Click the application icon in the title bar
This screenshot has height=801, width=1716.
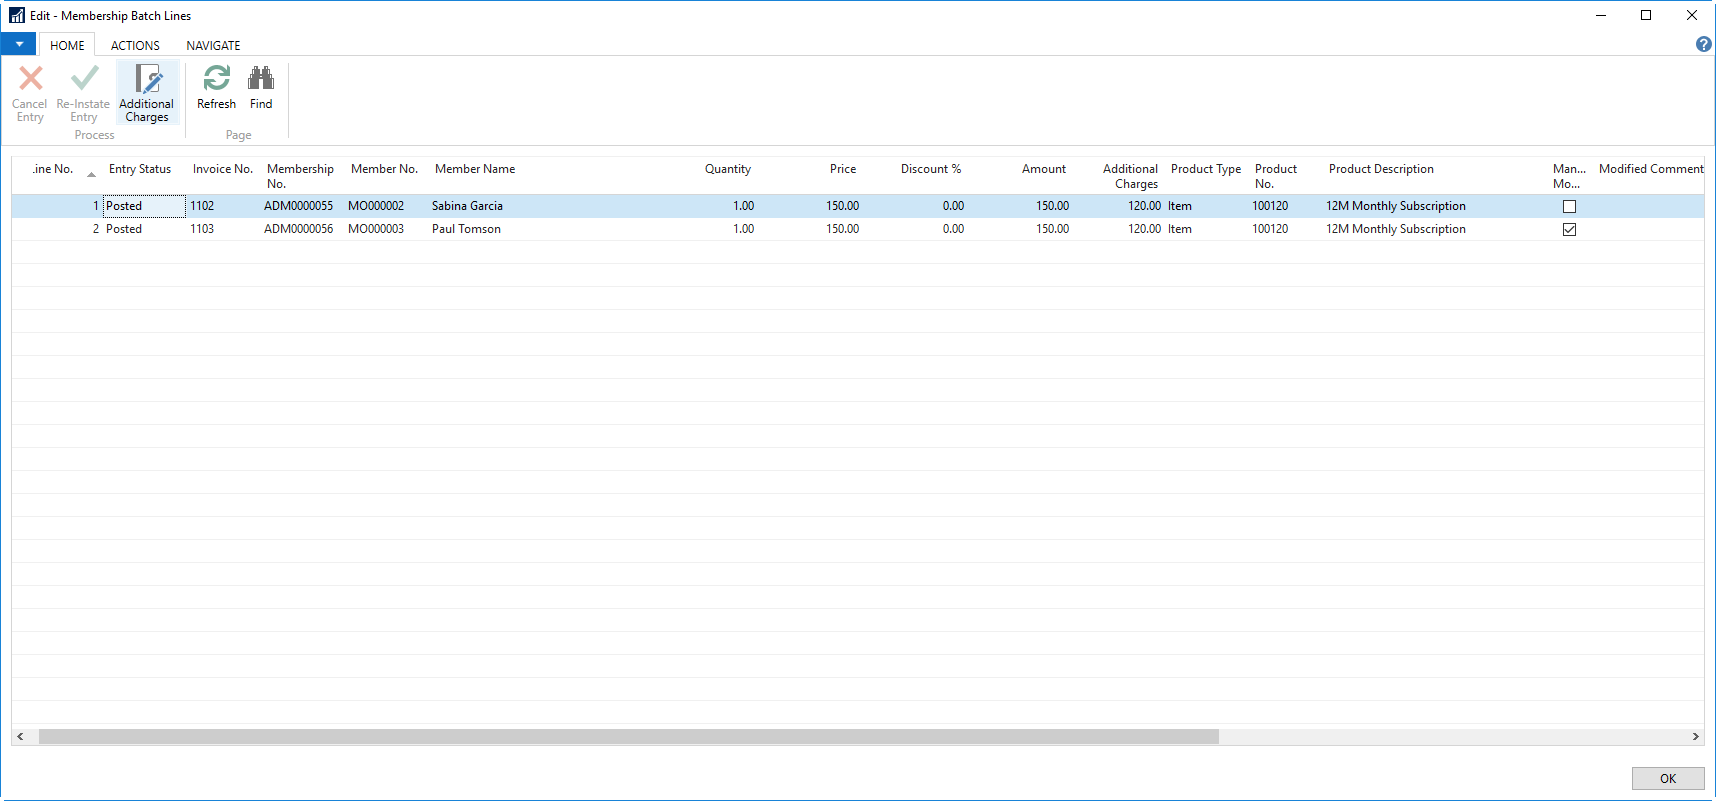tap(17, 15)
